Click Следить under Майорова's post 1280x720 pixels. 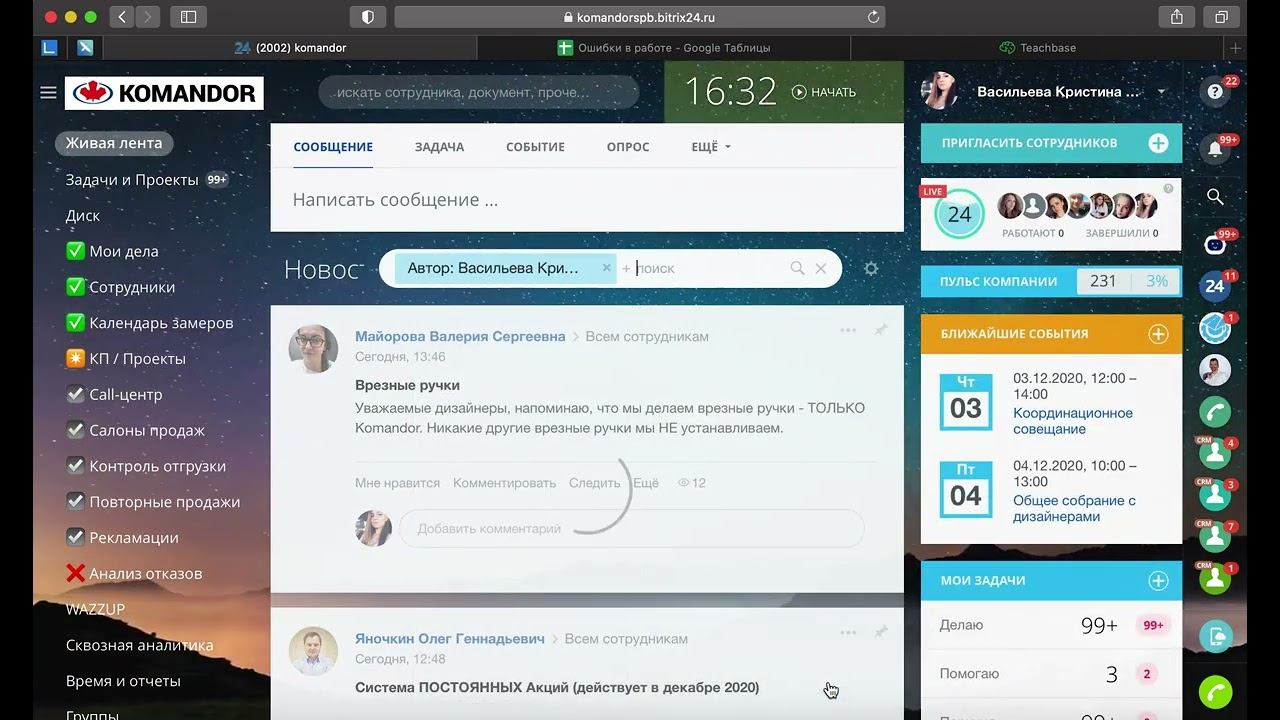595,483
